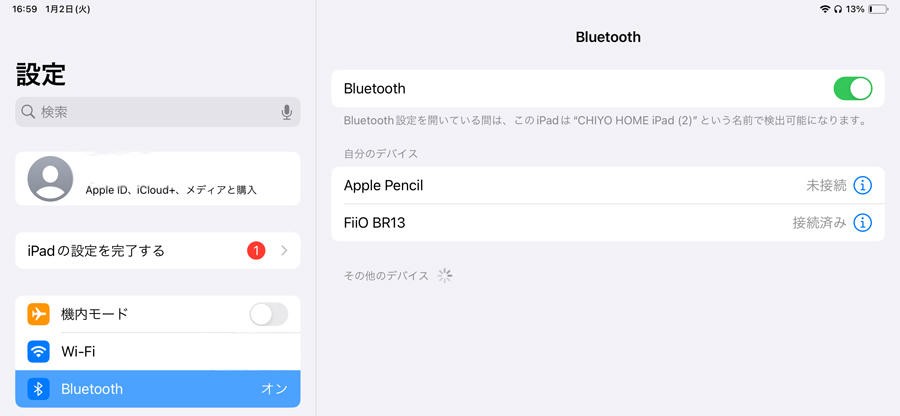The image size is (900, 416).
Task: Expand iPadの設定を完了する chevron
Action: [284, 251]
